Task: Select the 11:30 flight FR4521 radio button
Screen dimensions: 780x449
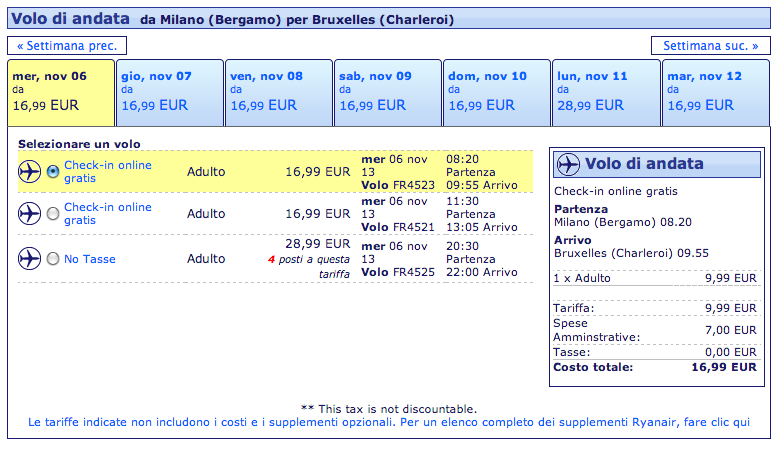Action: tap(53, 213)
